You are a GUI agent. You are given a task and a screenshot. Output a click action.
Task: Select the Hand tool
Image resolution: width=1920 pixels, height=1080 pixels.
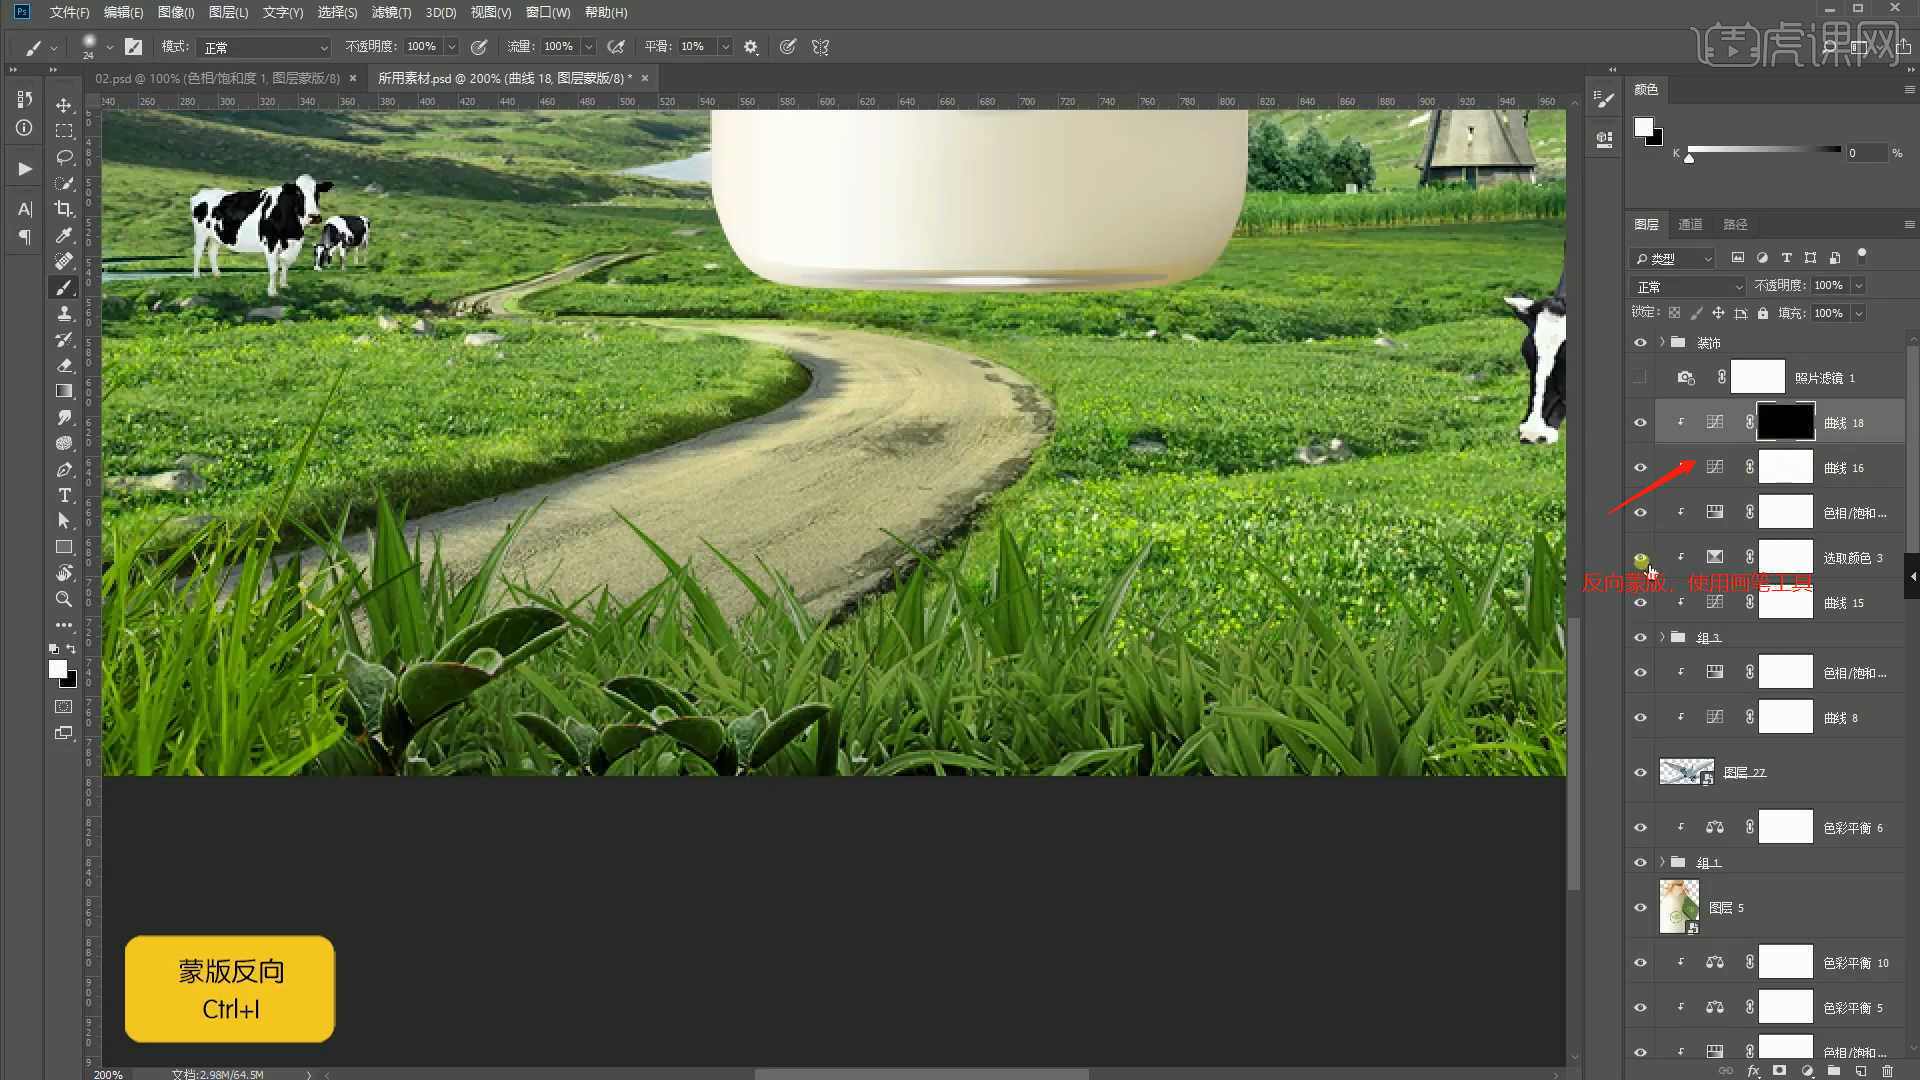(x=64, y=573)
